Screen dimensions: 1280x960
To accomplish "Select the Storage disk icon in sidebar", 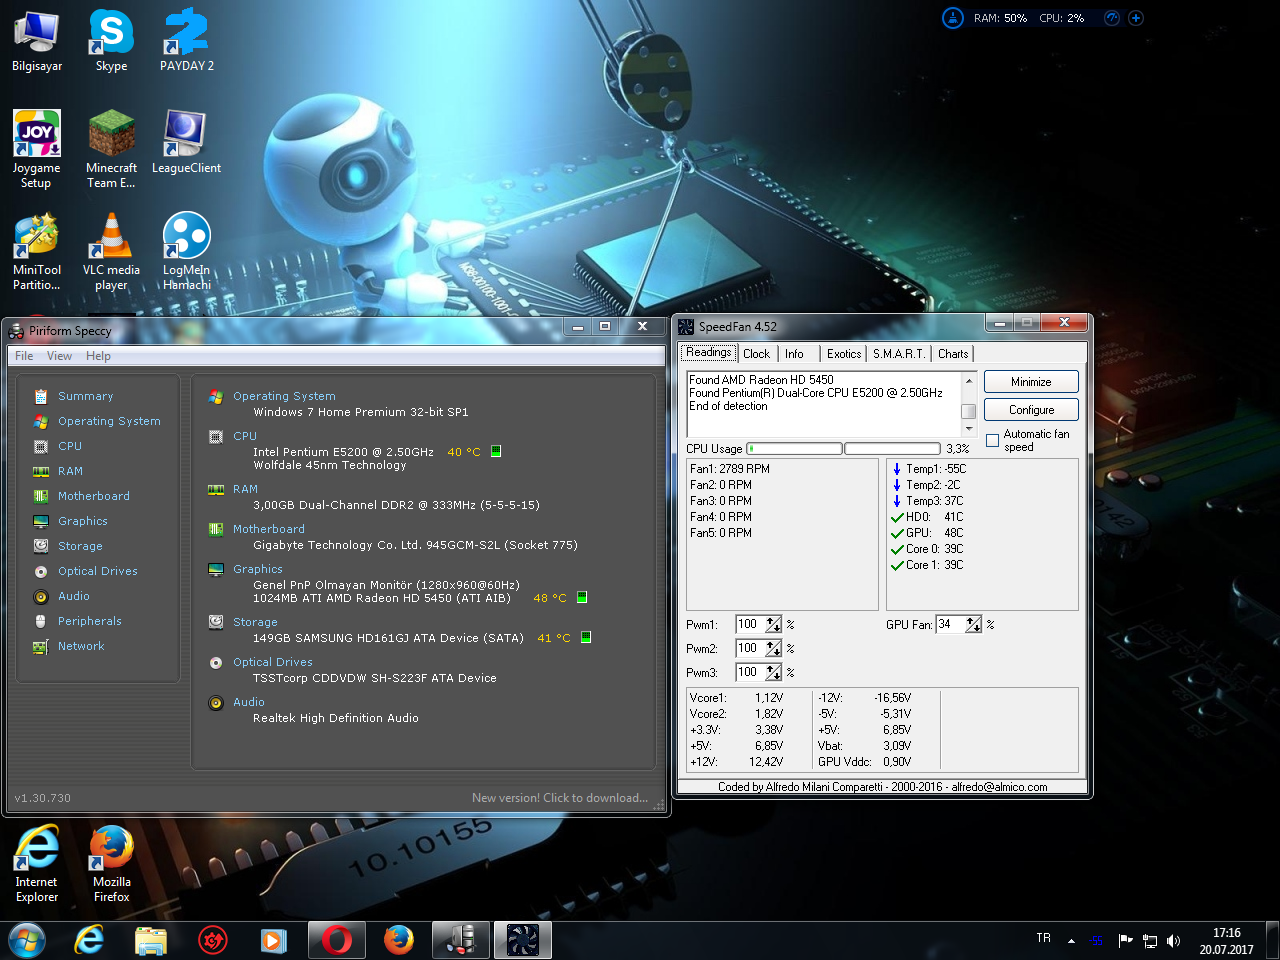I will (41, 546).
